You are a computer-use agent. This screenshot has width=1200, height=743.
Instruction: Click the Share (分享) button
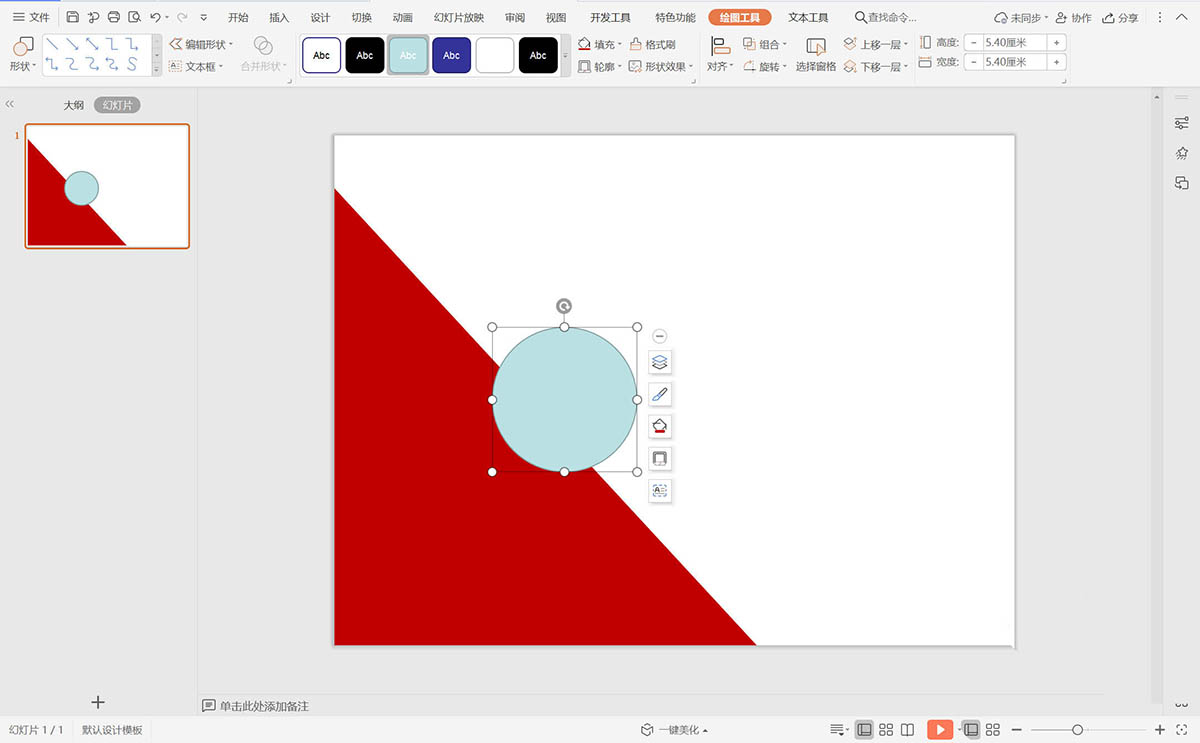(1120, 18)
